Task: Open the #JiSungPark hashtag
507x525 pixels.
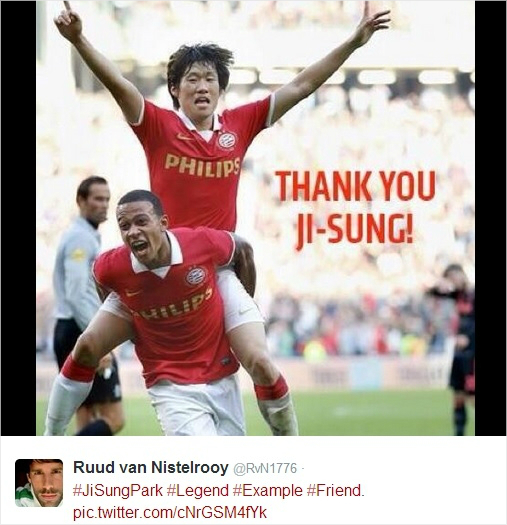Action: tap(118, 491)
